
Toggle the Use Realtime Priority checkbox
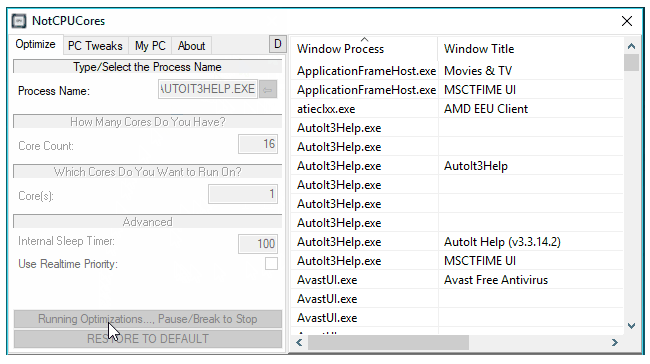(x=272, y=264)
